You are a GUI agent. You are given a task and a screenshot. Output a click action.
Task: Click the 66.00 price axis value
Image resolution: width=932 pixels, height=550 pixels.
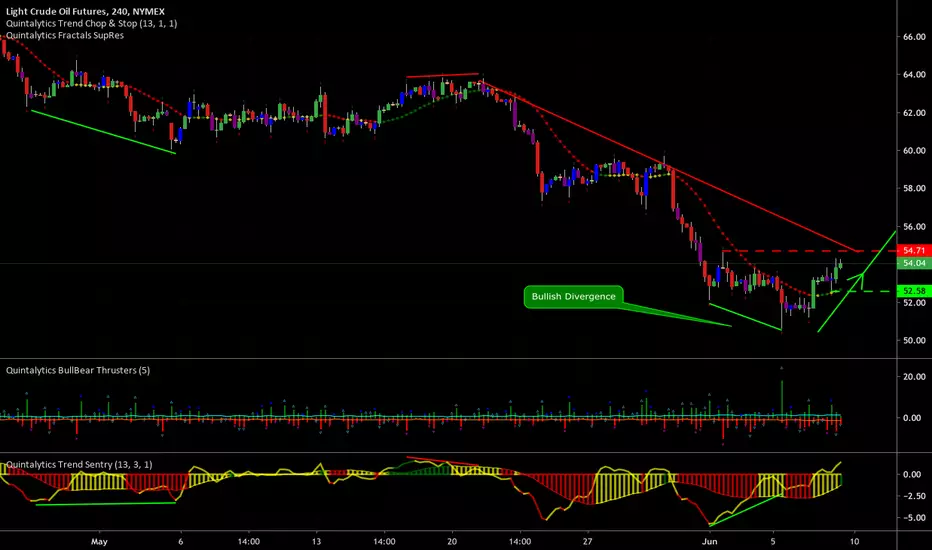coord(914,37)
